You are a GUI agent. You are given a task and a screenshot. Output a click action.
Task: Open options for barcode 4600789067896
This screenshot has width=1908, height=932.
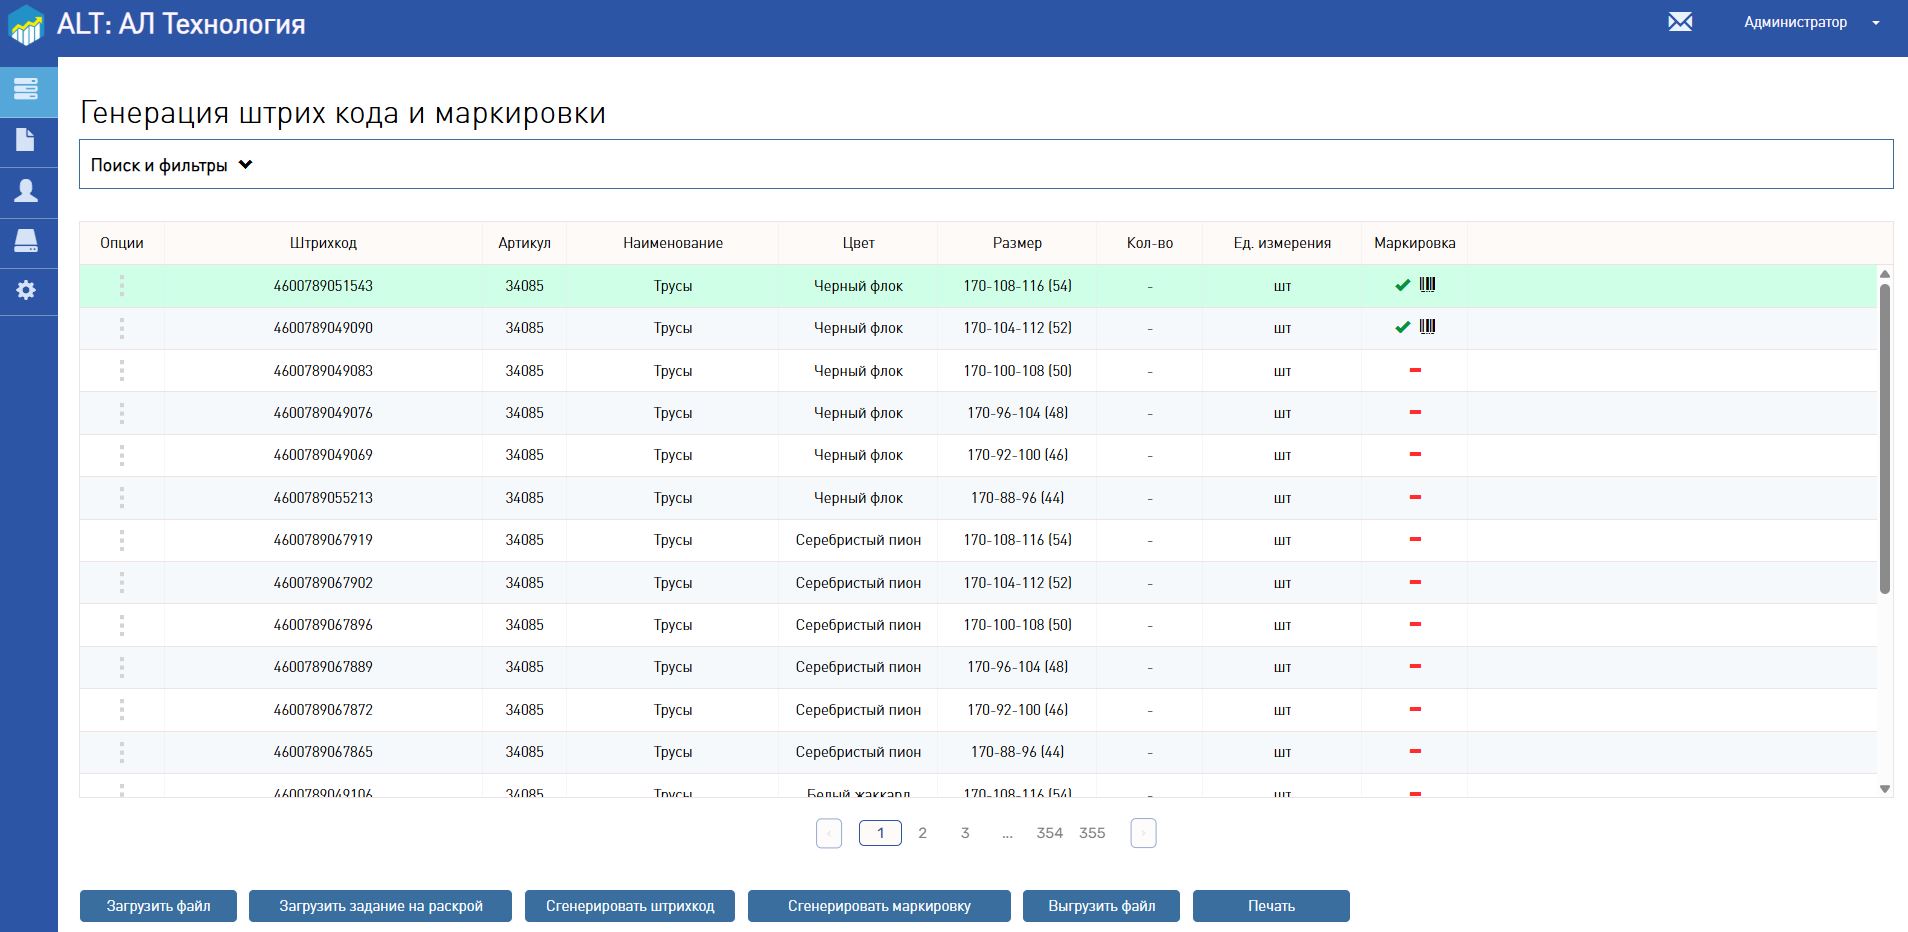click(x=122, y=625)
